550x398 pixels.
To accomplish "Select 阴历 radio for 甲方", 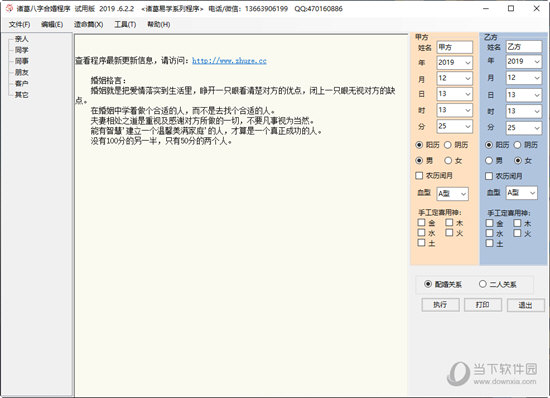I will point(448,145).
